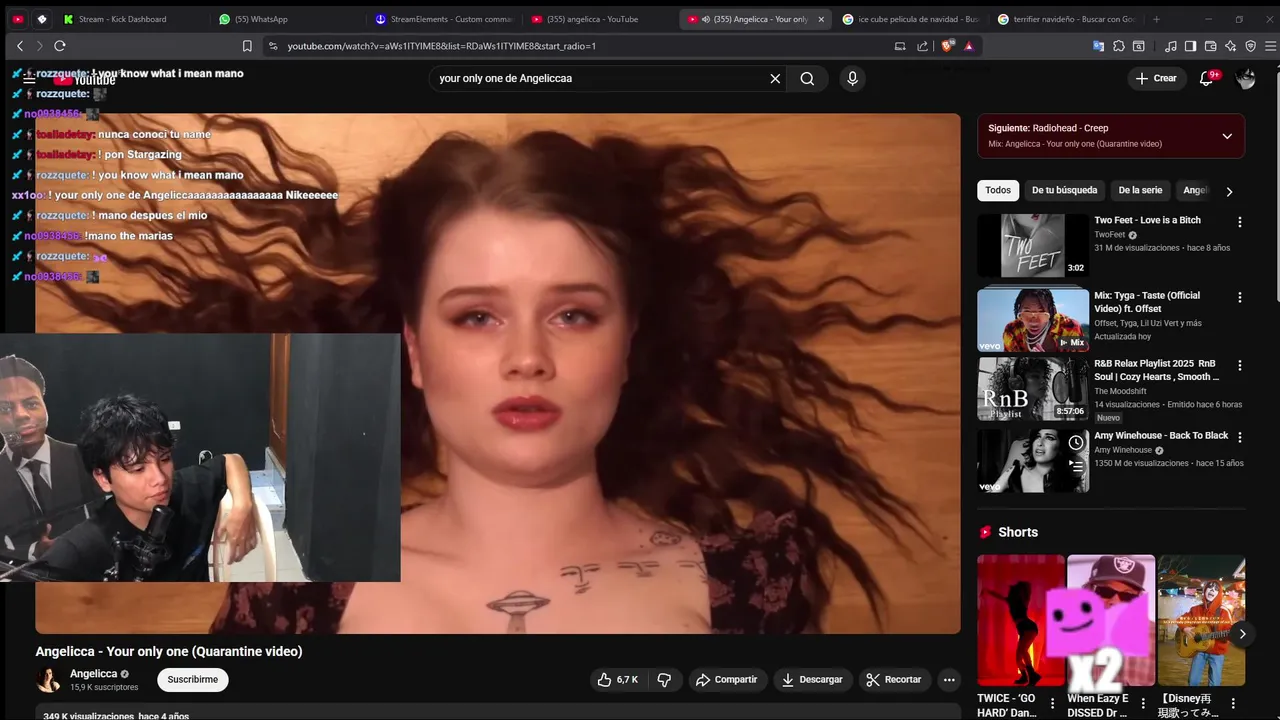Open the TWICE 'GO HARD' Short
Image resolution: width=1280 pixels, height=720 pixels.
tap(1021, 620)
